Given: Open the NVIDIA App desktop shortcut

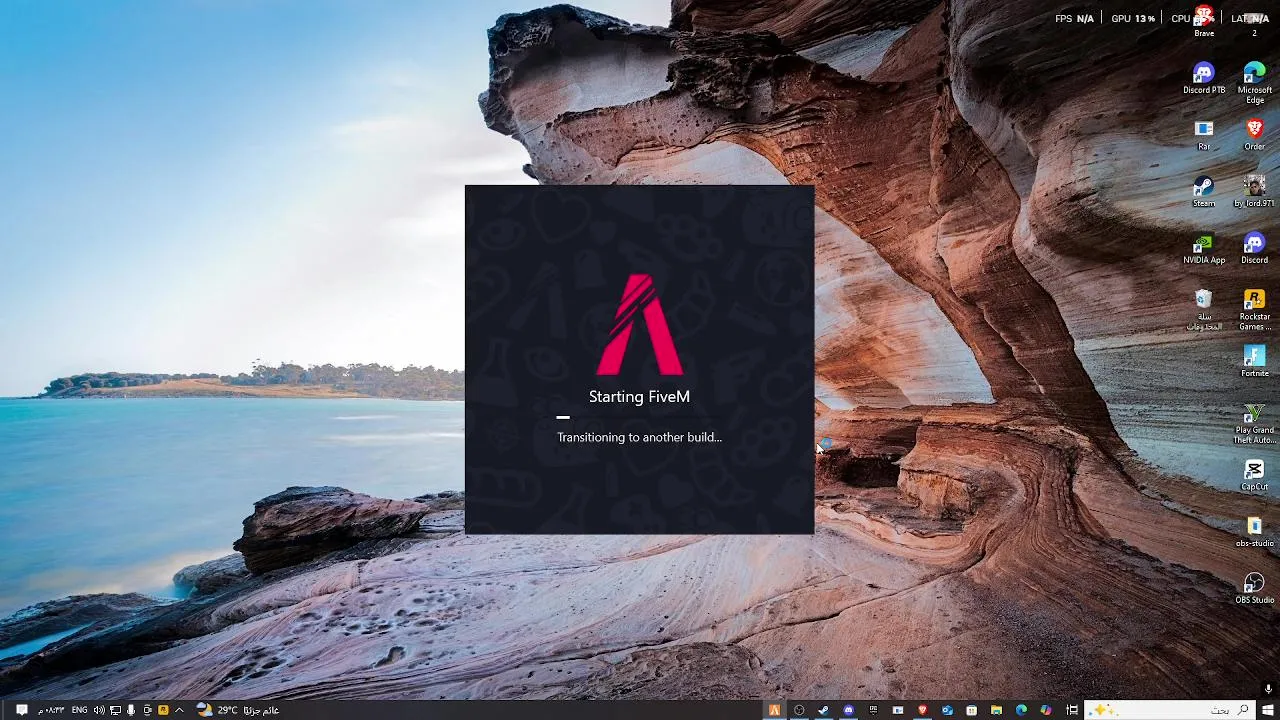Looking at the screenshot, I should tap(1204, 248).
